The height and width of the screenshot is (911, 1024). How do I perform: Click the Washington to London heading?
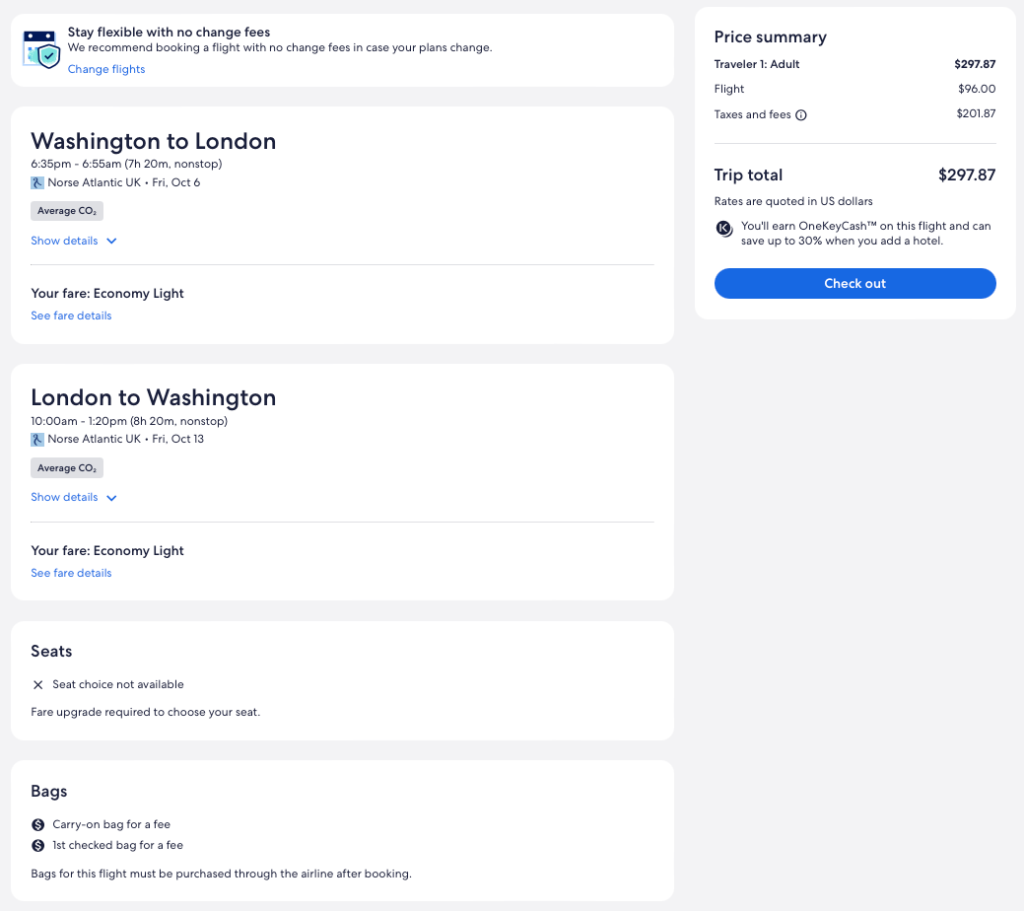153,141
